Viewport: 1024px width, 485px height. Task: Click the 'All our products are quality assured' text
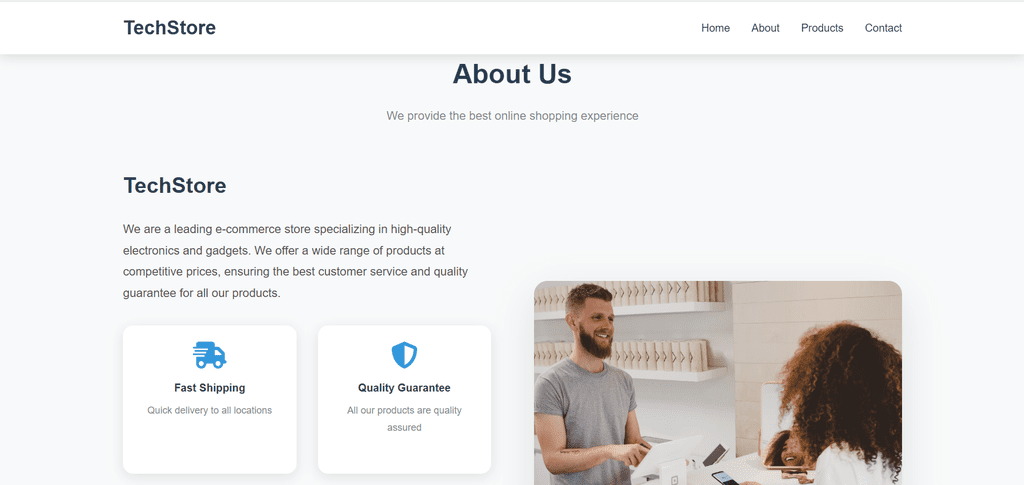click(x=404, y=419)
